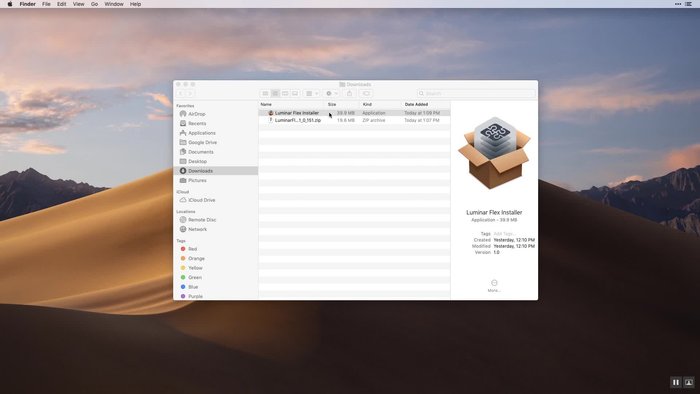Open Remote Disc in the sidebar
Viewport: 700px width, 394px height.
[202, 220]
